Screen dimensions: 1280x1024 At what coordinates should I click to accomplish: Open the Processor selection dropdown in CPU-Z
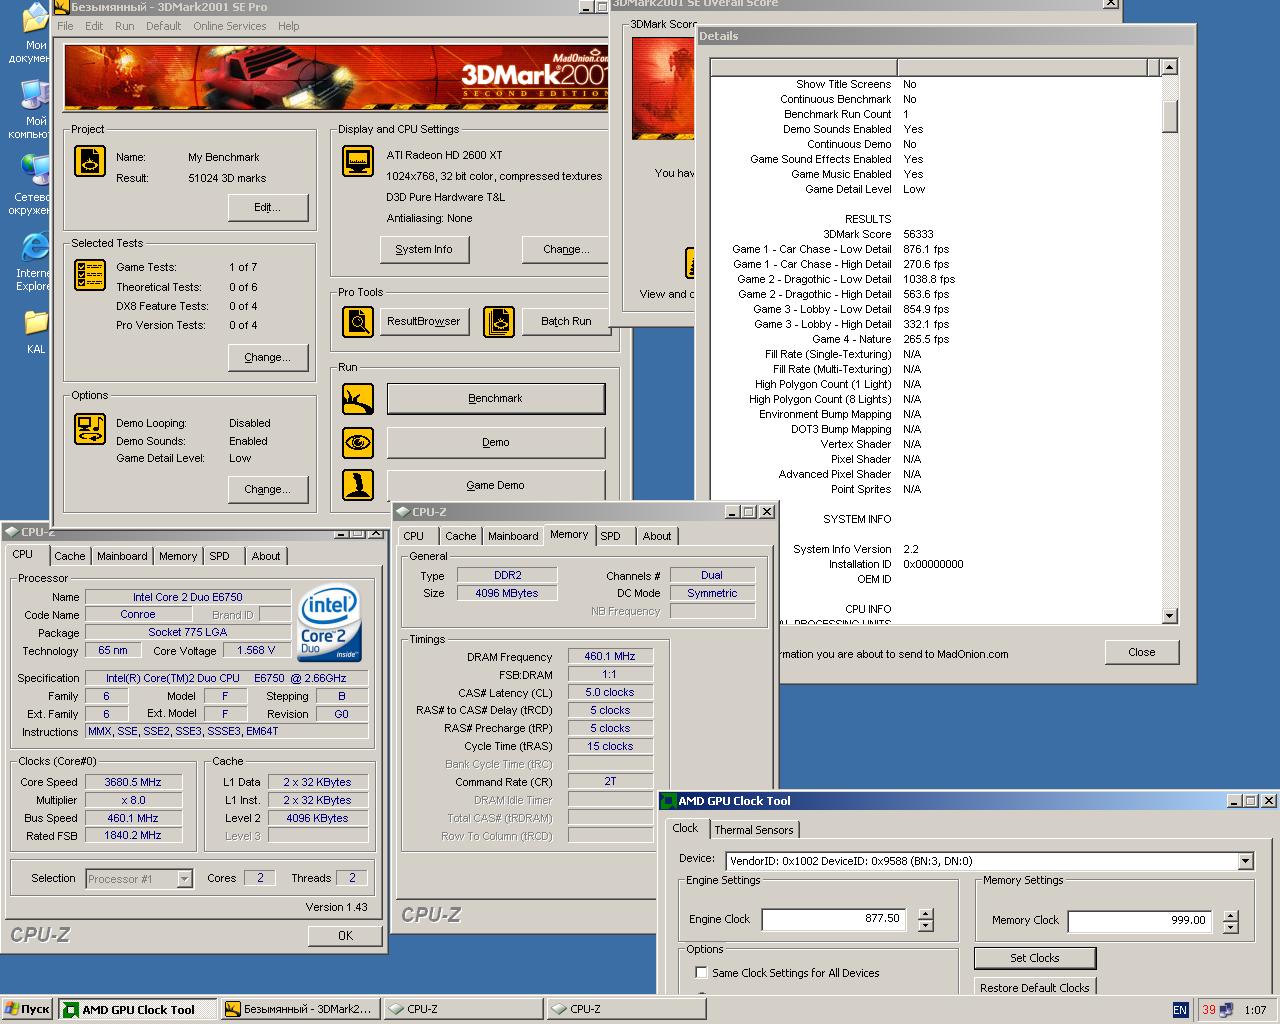(x=184, y=879)
